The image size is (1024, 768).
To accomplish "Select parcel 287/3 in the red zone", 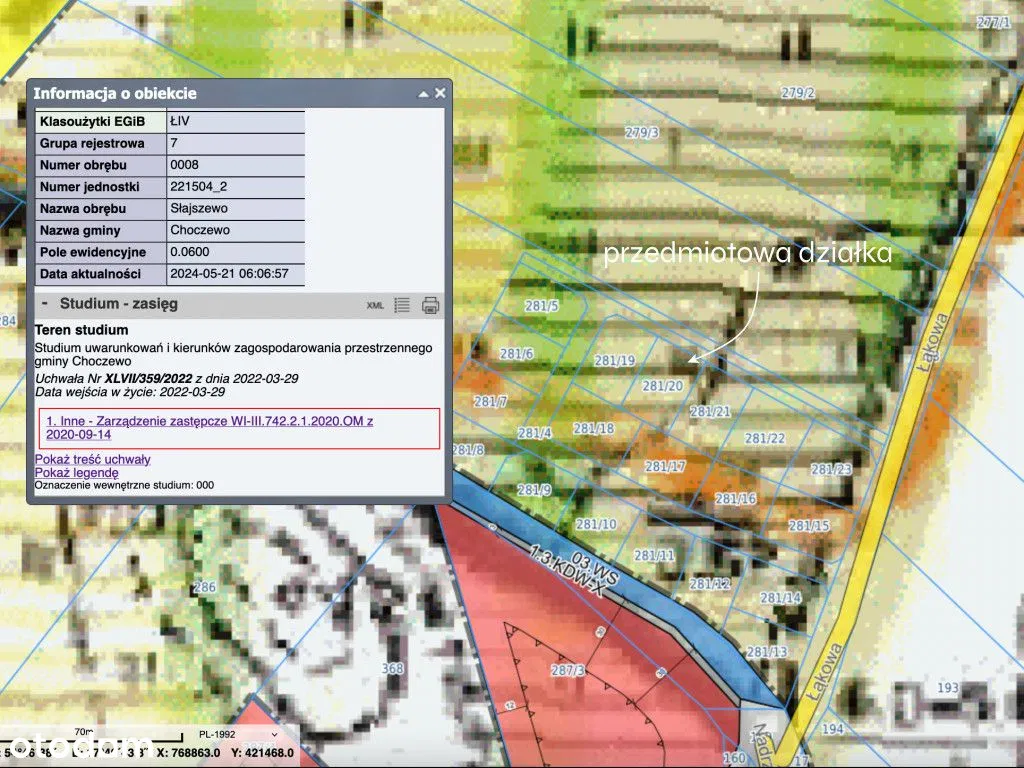I will [567, 670].
